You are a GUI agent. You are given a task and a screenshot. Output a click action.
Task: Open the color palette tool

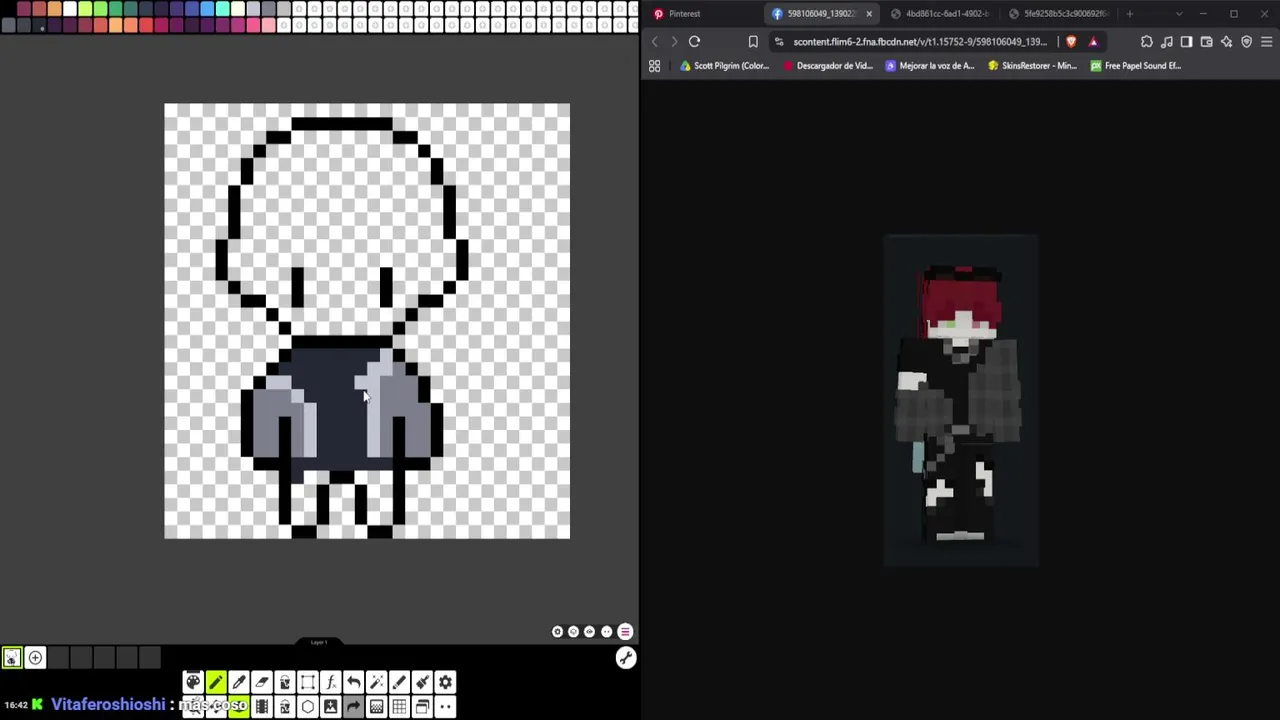(193, 682)
